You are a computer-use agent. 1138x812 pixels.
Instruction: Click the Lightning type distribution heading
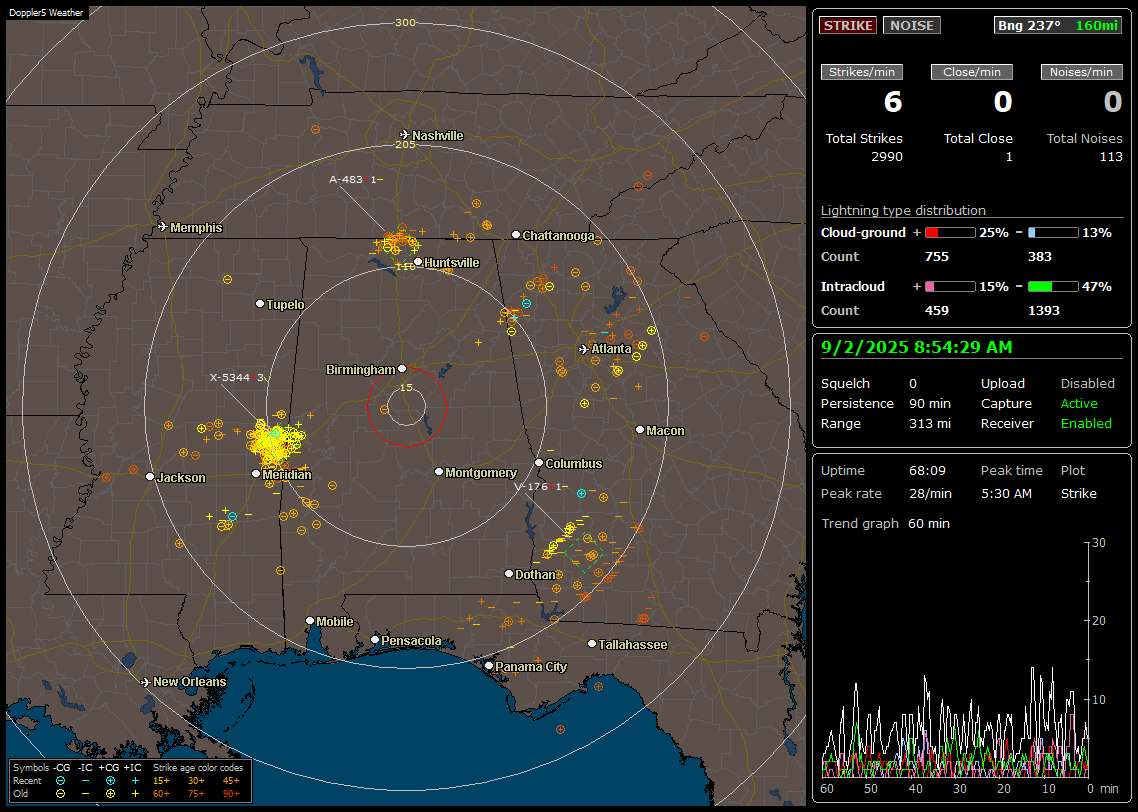tap(903, 210)
